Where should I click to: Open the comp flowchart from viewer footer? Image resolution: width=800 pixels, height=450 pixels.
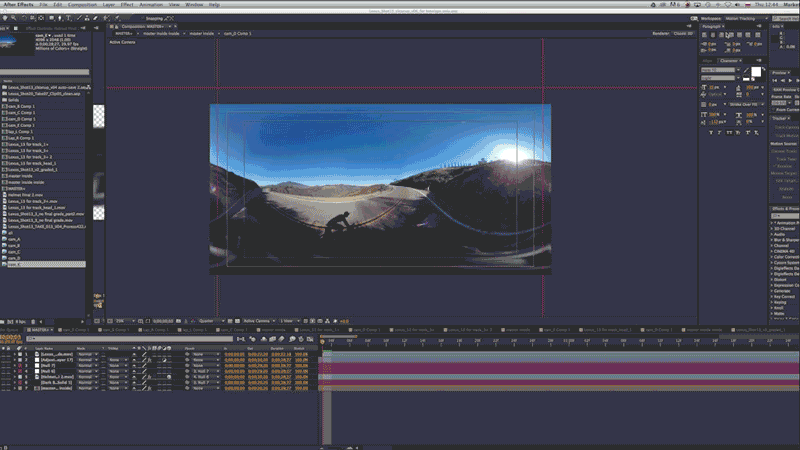point(328,321)
